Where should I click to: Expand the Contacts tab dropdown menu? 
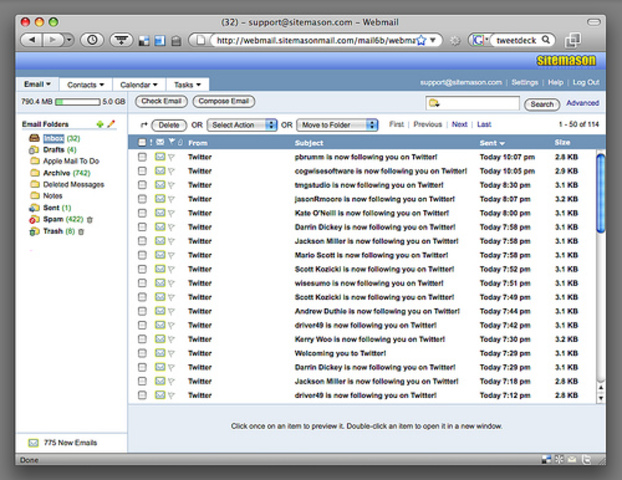tap(102, 85)
